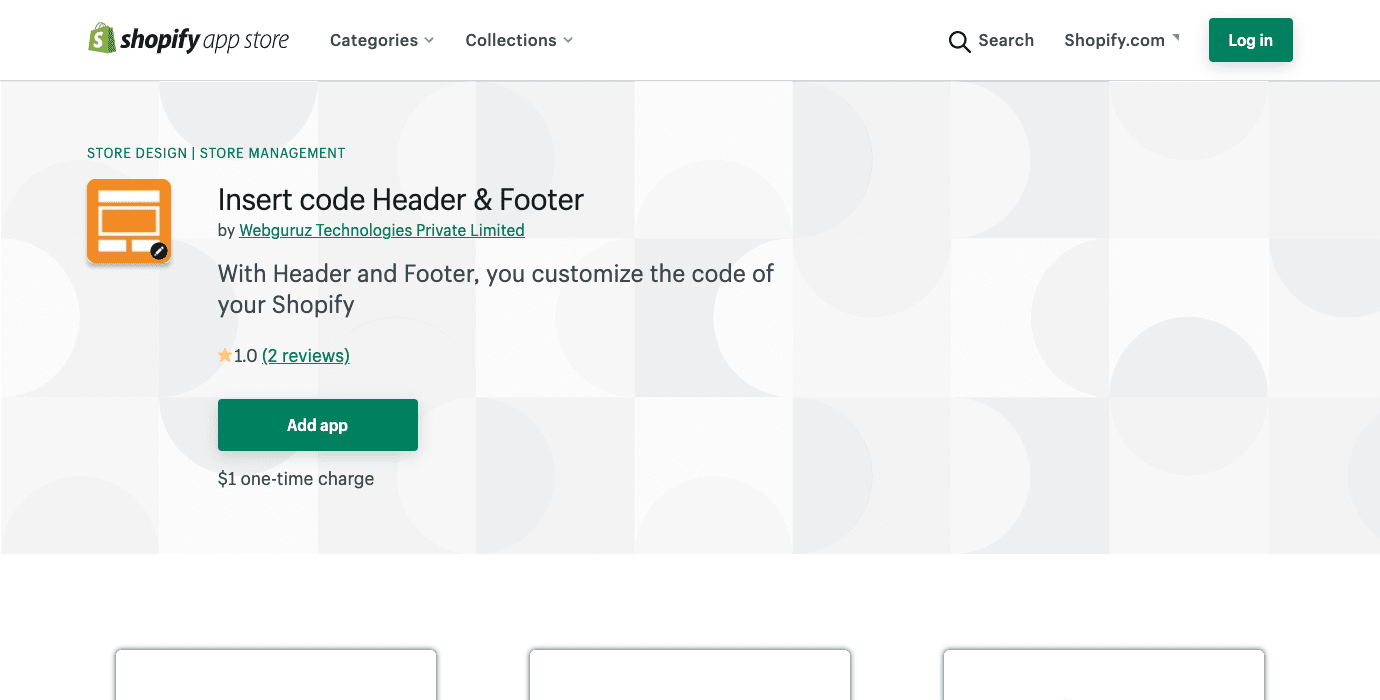Click the Shopify app store wordmark logo
The height and width of the screenshot is (700, 1380).
pyautogui.click(x=203, y=39)
